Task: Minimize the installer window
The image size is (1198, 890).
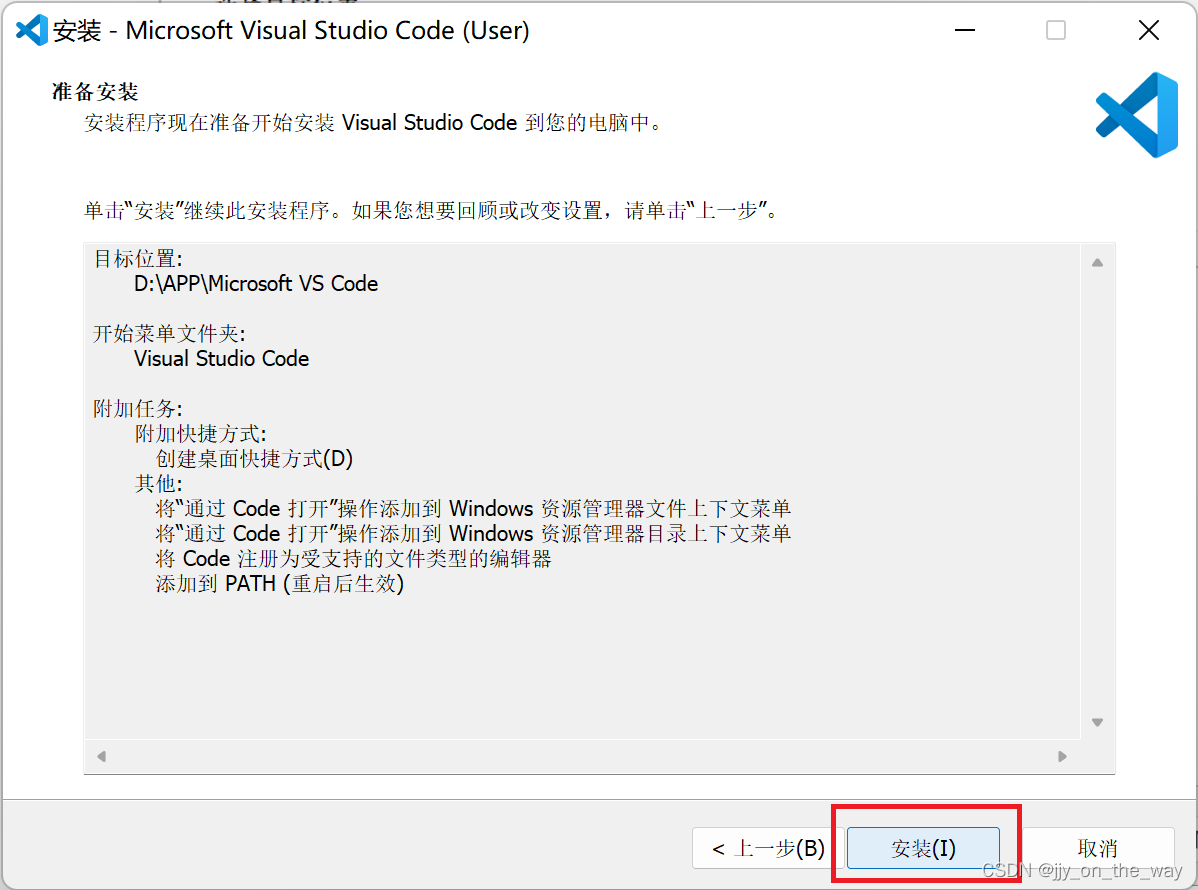Action: pyautogui.click(x=965, y=31)
